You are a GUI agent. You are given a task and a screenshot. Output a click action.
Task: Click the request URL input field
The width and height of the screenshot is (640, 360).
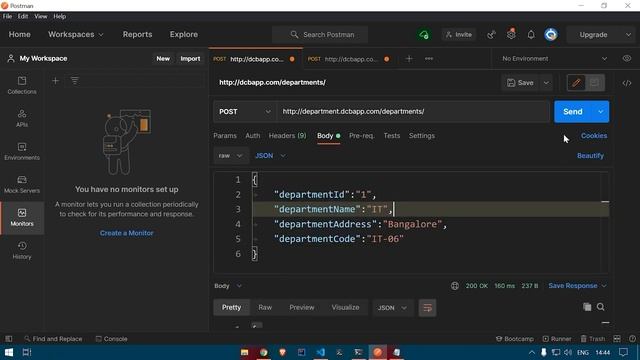click(x=413, y=112)
